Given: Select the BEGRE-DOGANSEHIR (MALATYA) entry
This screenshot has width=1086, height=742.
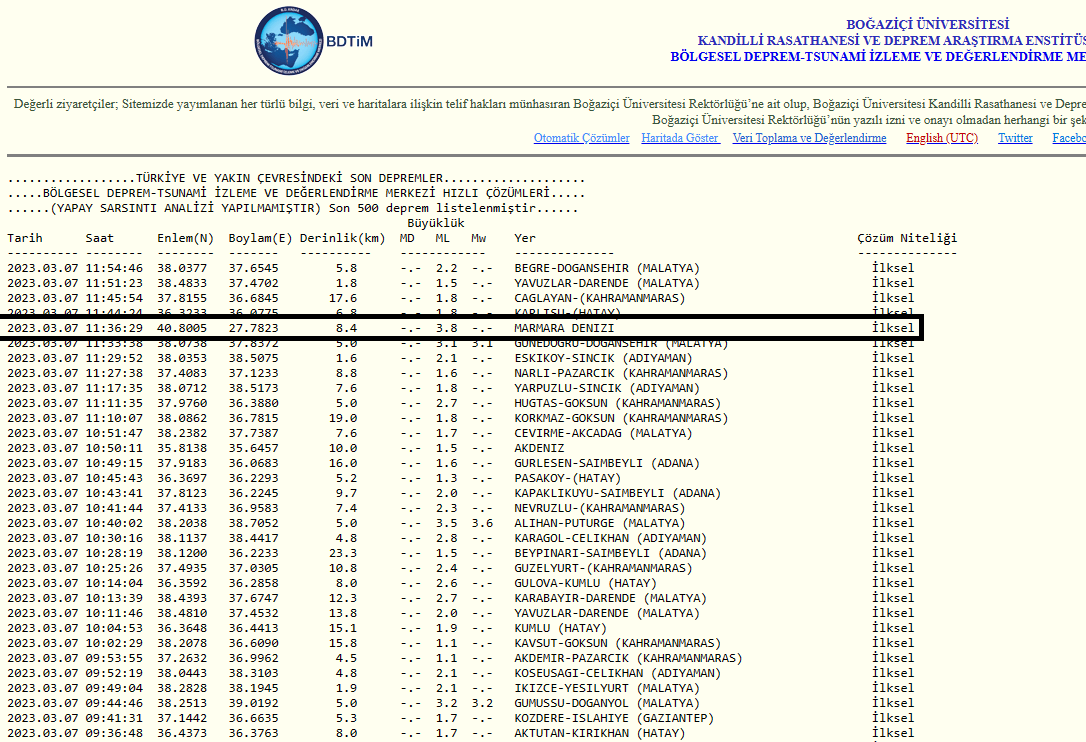Looking at the screenshot, I should 606,268.
